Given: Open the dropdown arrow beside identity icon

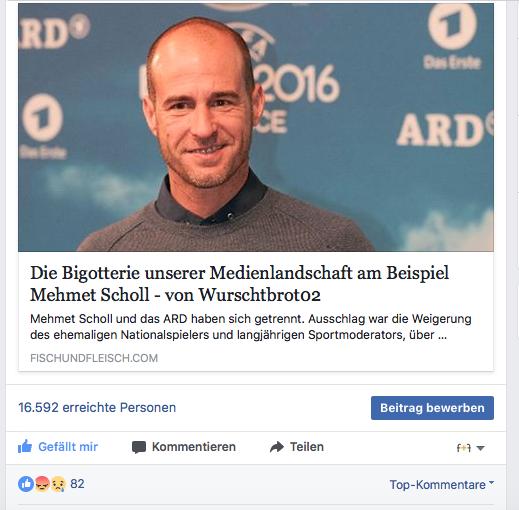Looking at the screenshot, I should tap(480, 448).
